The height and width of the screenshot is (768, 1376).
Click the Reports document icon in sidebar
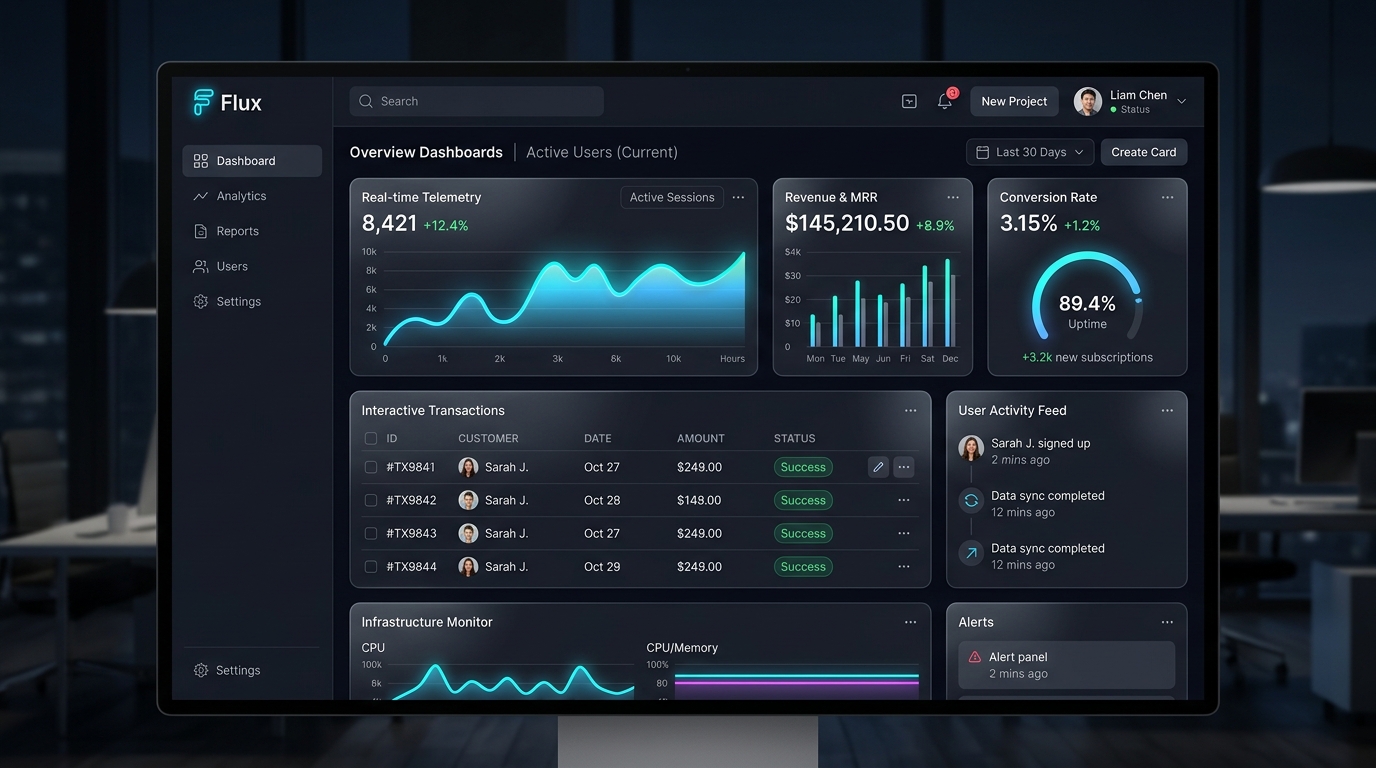[200, 231]
